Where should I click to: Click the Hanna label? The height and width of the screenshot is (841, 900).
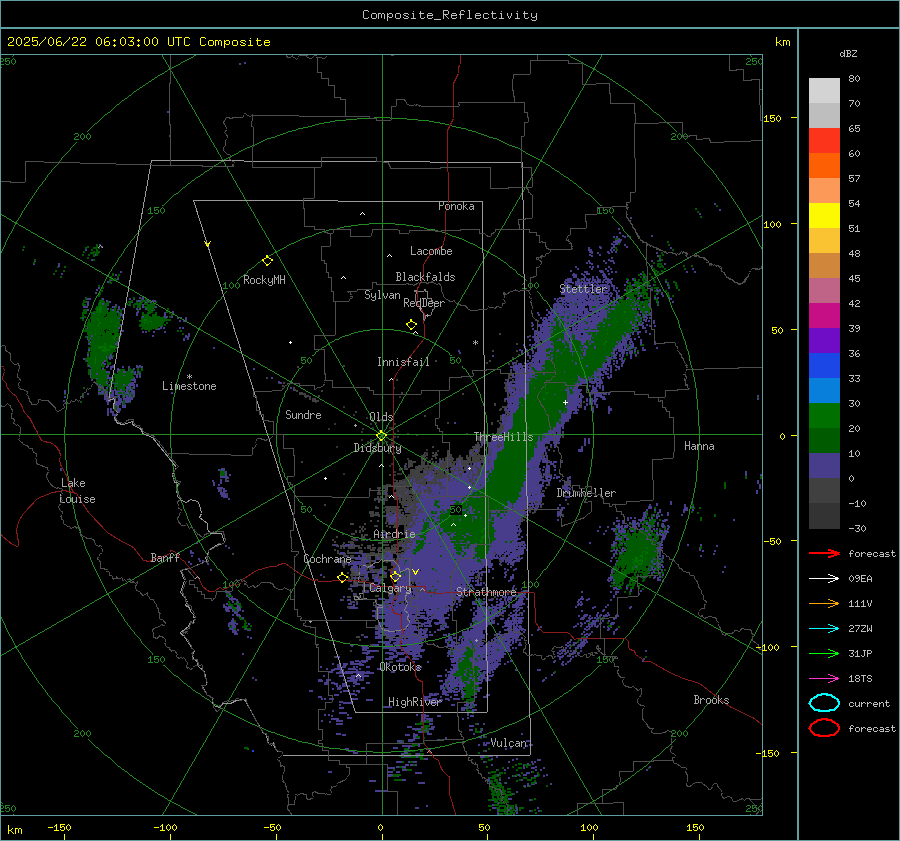click(699, 445)
